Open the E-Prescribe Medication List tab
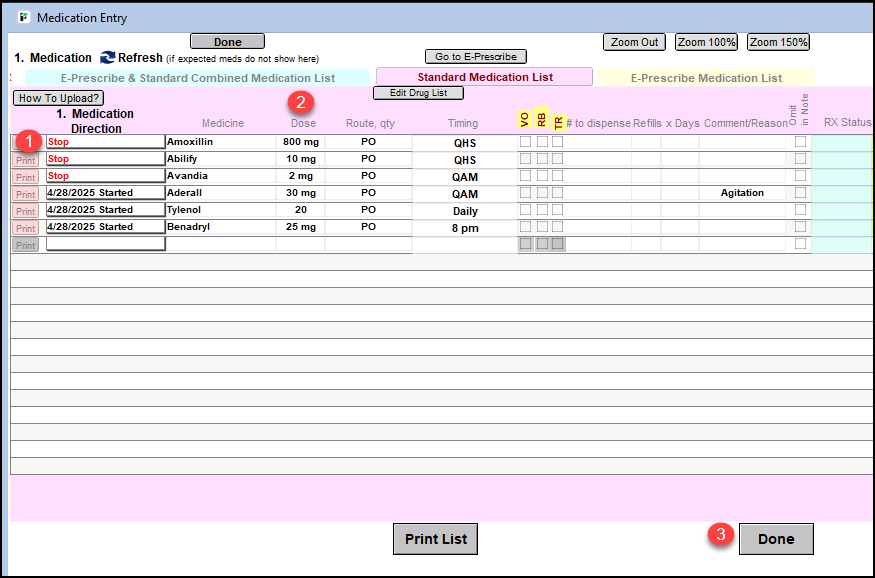 click(706, 77)
